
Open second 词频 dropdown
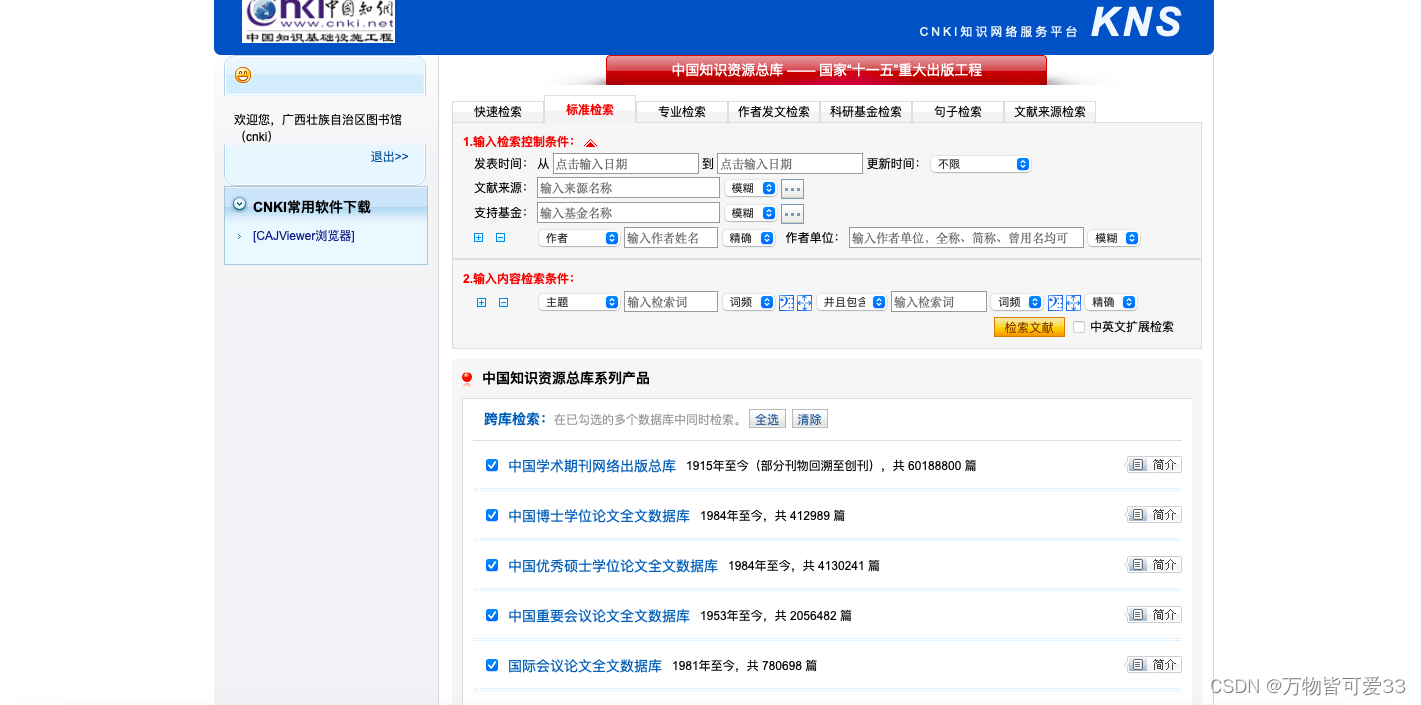(x=1017, y=302)
